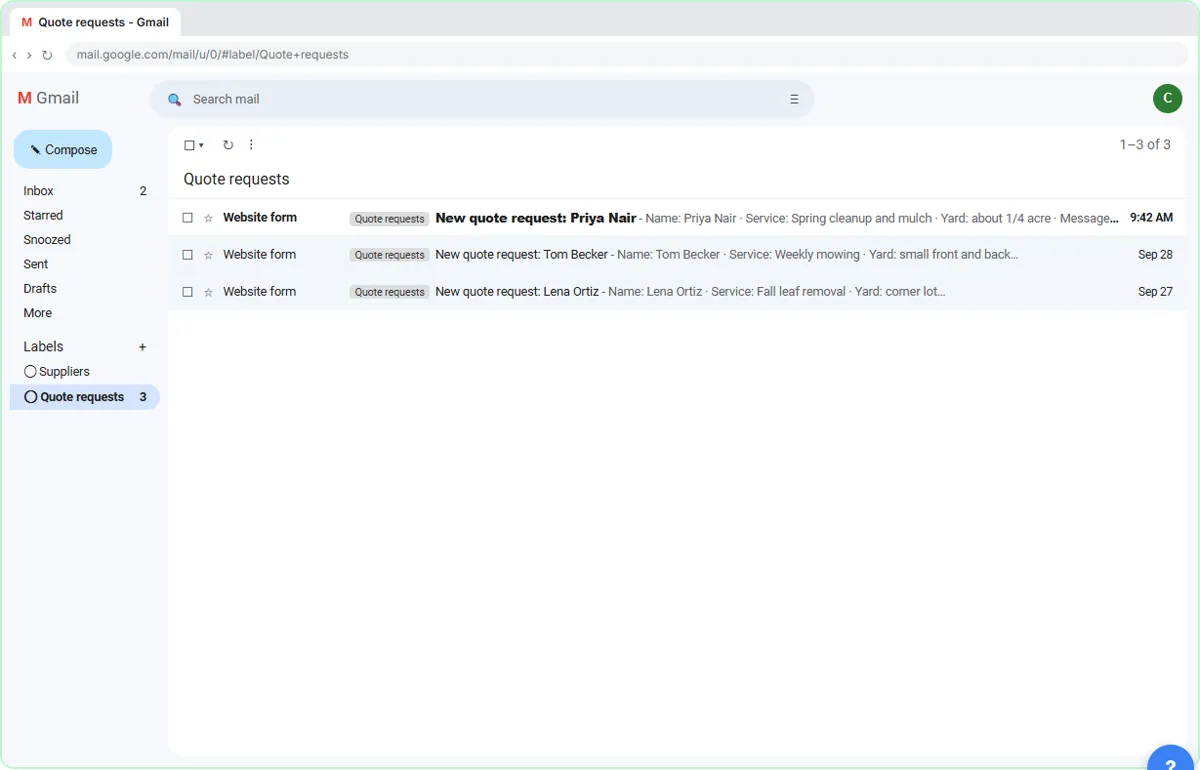Open the select dropdown arrow
1200x770 pixels.
click(x=201, y=146)
